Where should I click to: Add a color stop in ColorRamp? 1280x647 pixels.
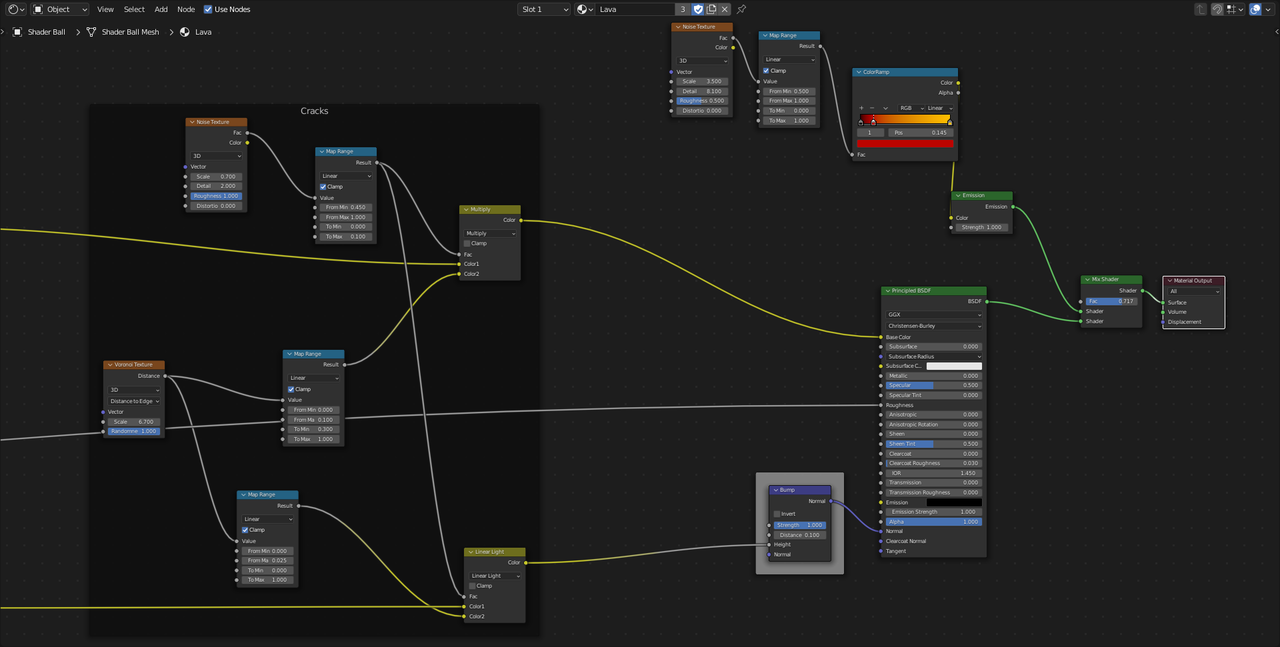(x=861, y=108)
